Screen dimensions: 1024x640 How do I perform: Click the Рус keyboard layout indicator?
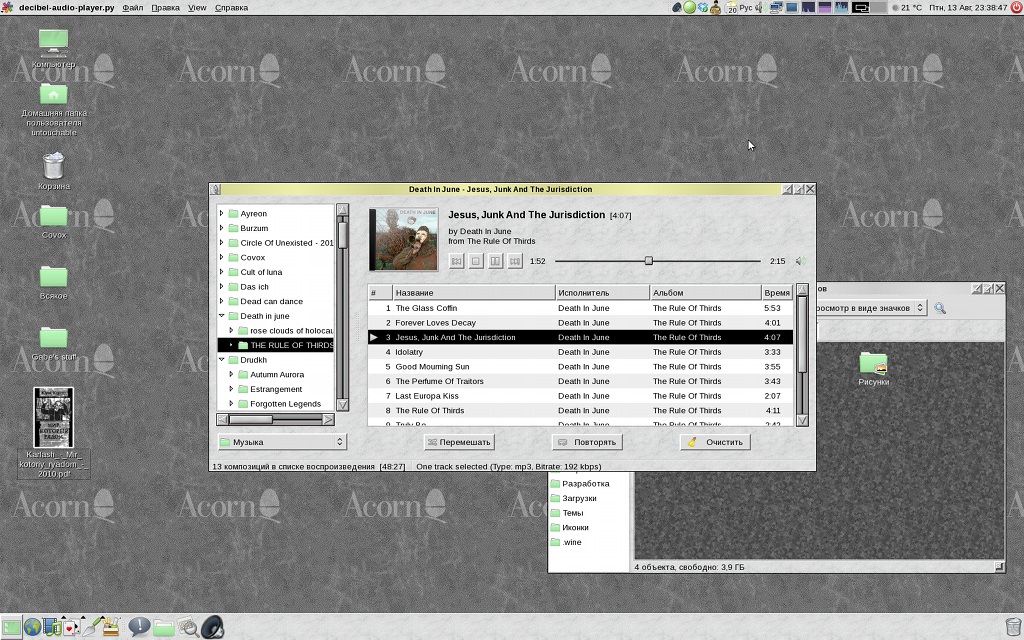745,8
